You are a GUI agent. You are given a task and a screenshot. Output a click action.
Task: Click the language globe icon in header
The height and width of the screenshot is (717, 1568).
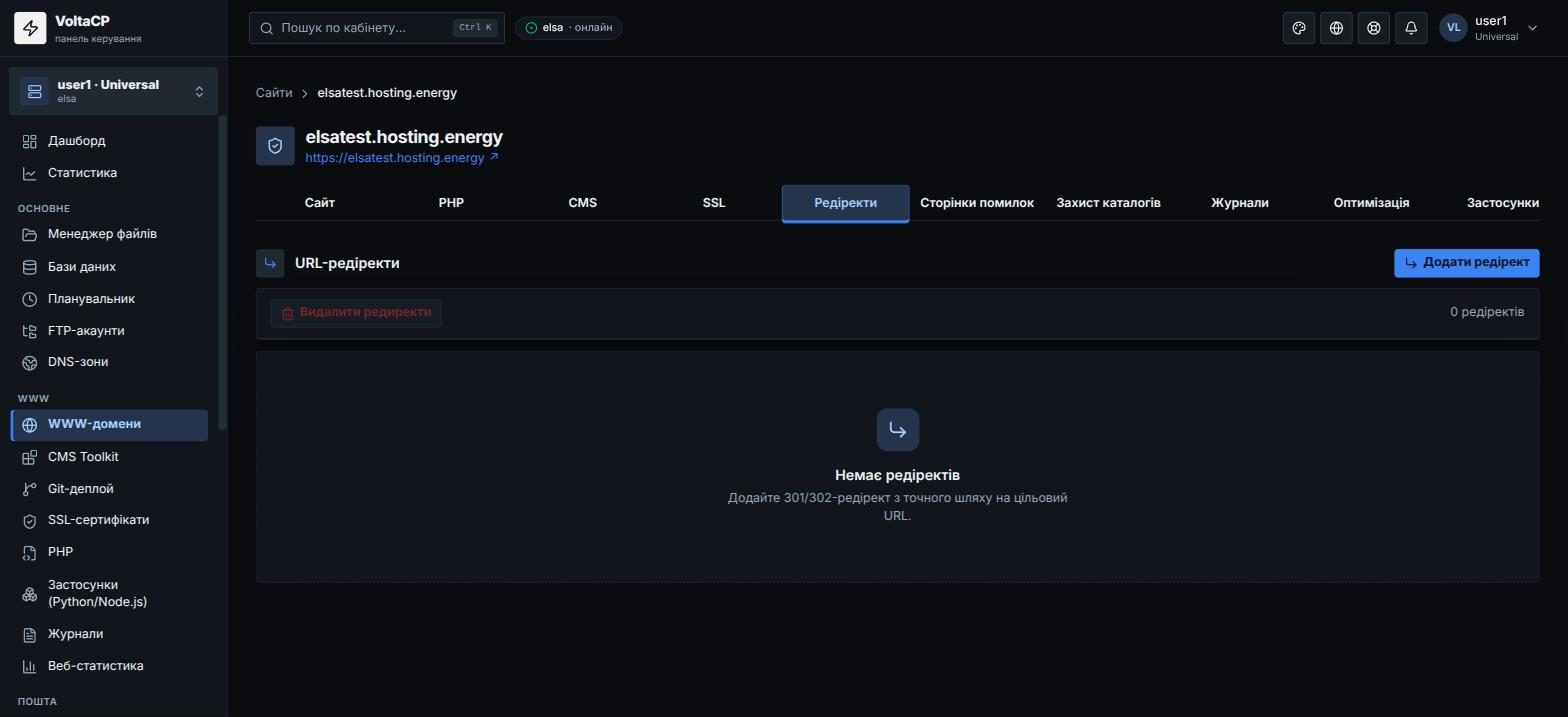1336,28
